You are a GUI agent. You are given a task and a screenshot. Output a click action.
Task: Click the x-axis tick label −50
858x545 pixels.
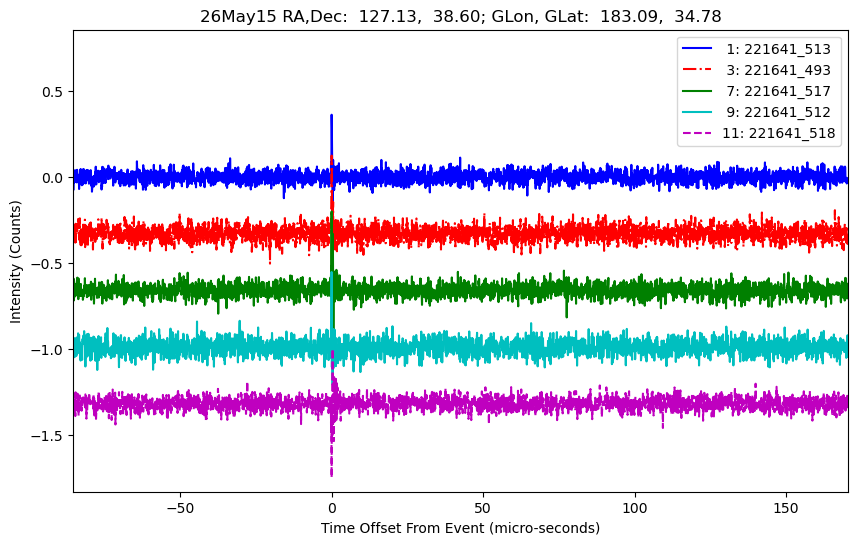point(181,508)
